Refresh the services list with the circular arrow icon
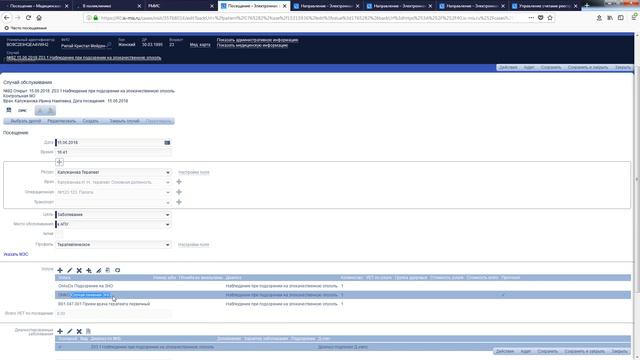The width and height of the screenshot is (640, 360). point(118,270)
